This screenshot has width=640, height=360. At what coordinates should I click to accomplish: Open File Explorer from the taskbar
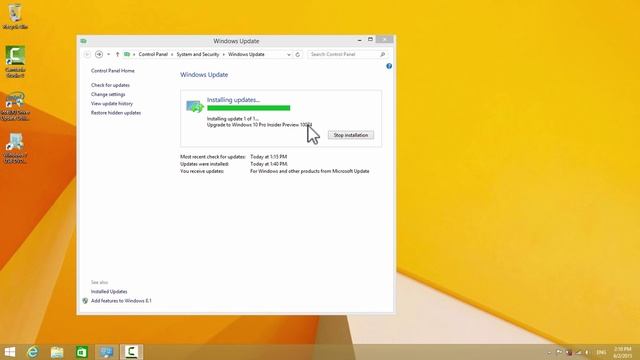(x=57, y=352)
